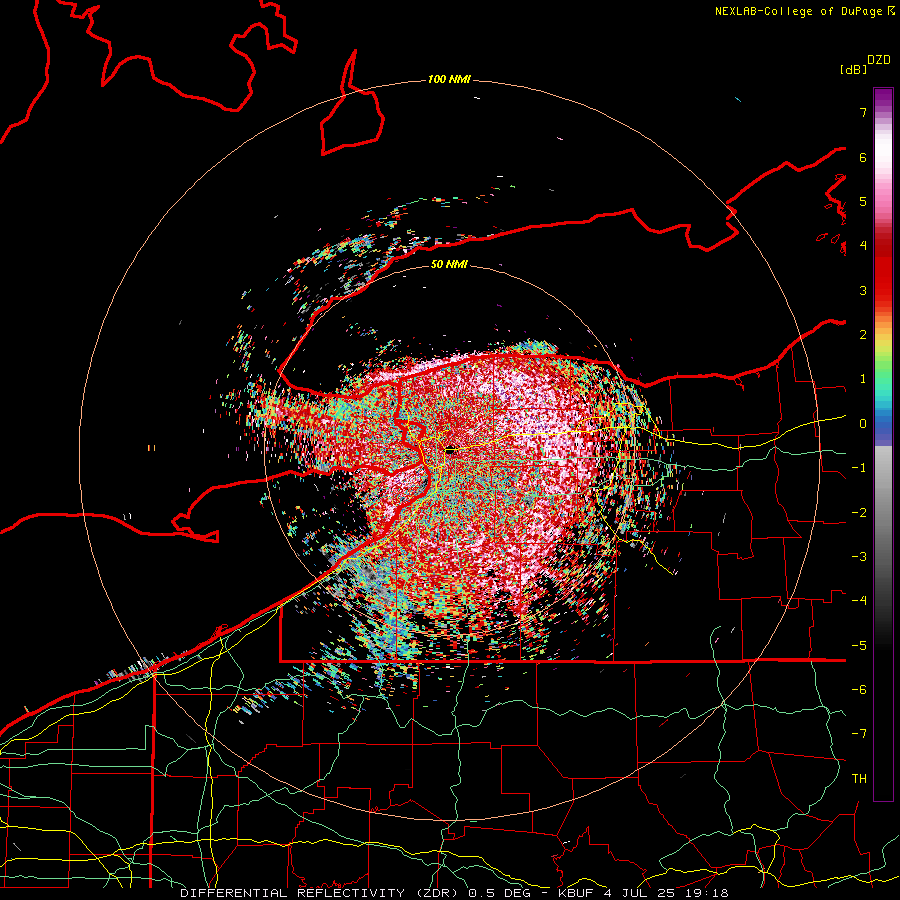Click the -1 value on the scale
The height and width of the screenshot is (900, 900).
(859, 468)
